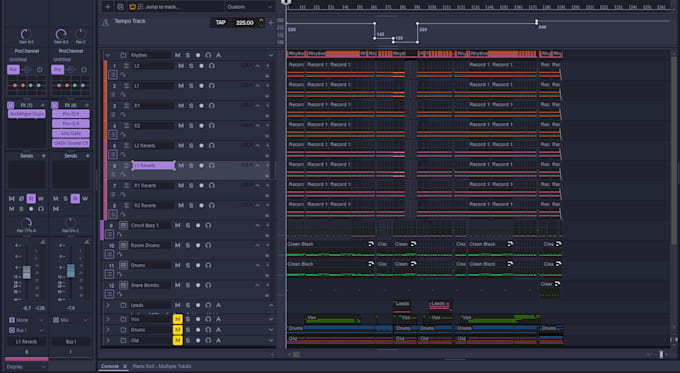Click the add track plus icon
680x373 pixels.
point(108,7)
